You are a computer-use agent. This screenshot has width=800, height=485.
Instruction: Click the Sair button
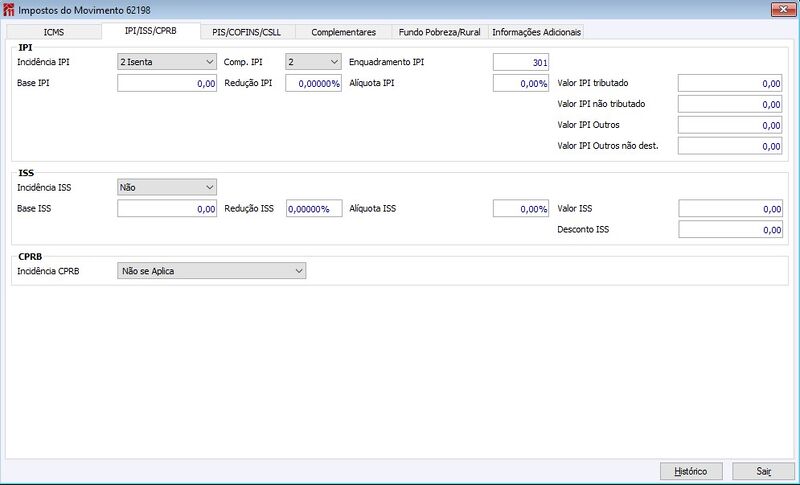coord(763,471)
